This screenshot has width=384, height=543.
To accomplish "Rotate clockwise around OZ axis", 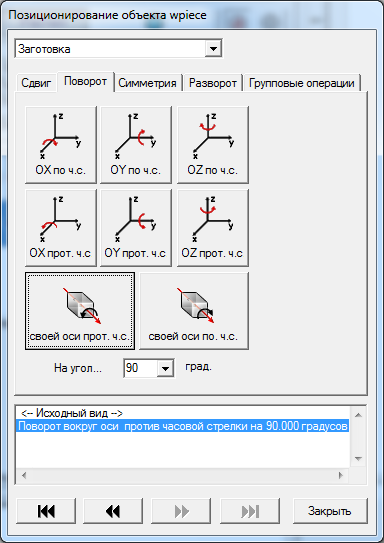I will click(x=213, y=144).
